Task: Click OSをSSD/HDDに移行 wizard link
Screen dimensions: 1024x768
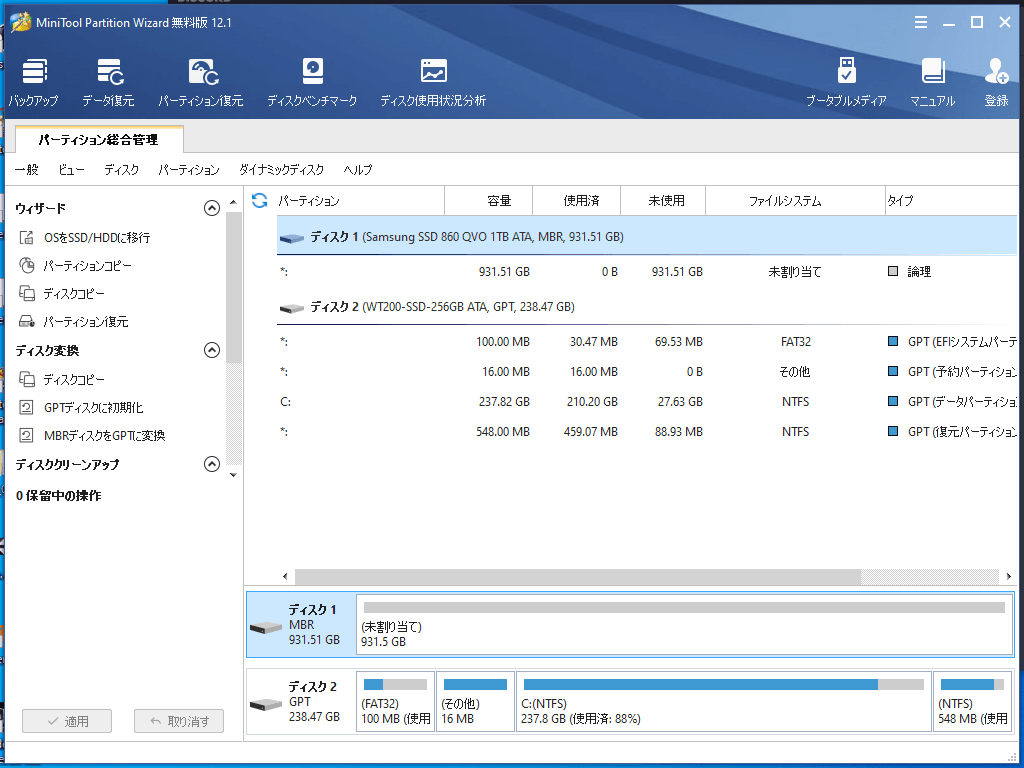Action: (96, 238)
